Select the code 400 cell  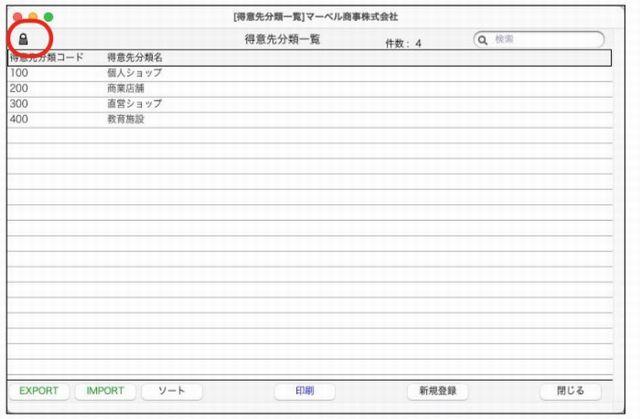pyautogui.click(x=20, y=119)
